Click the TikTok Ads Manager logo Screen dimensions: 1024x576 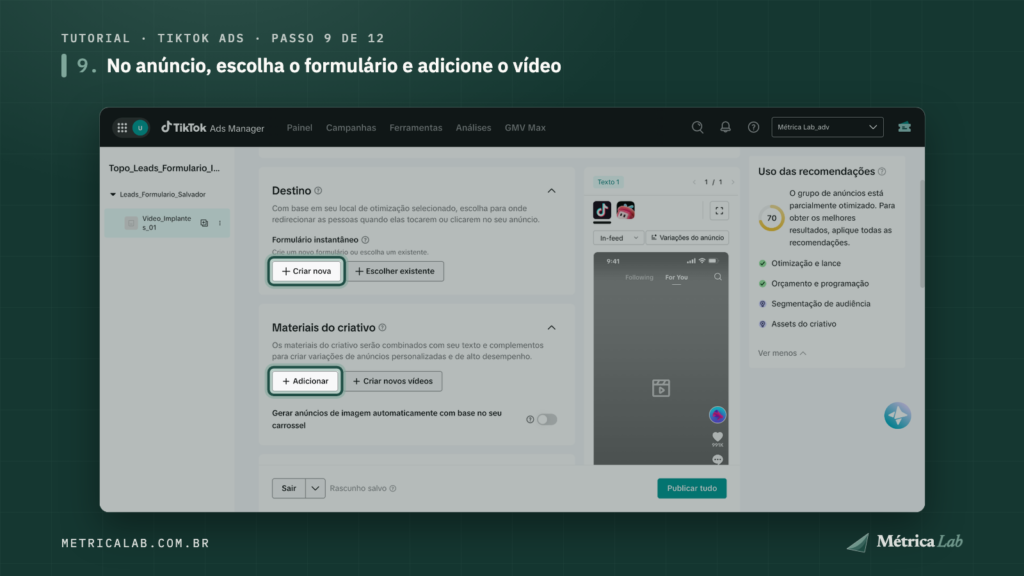coord(213,128)
